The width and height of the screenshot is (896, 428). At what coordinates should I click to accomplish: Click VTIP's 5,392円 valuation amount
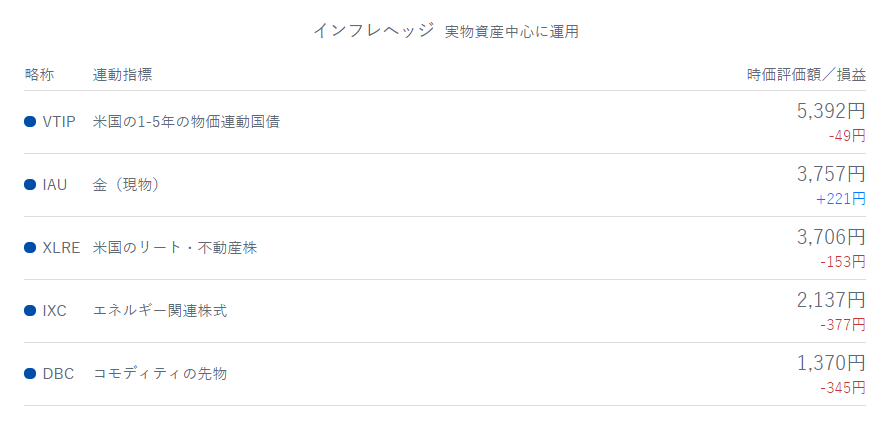831,111
